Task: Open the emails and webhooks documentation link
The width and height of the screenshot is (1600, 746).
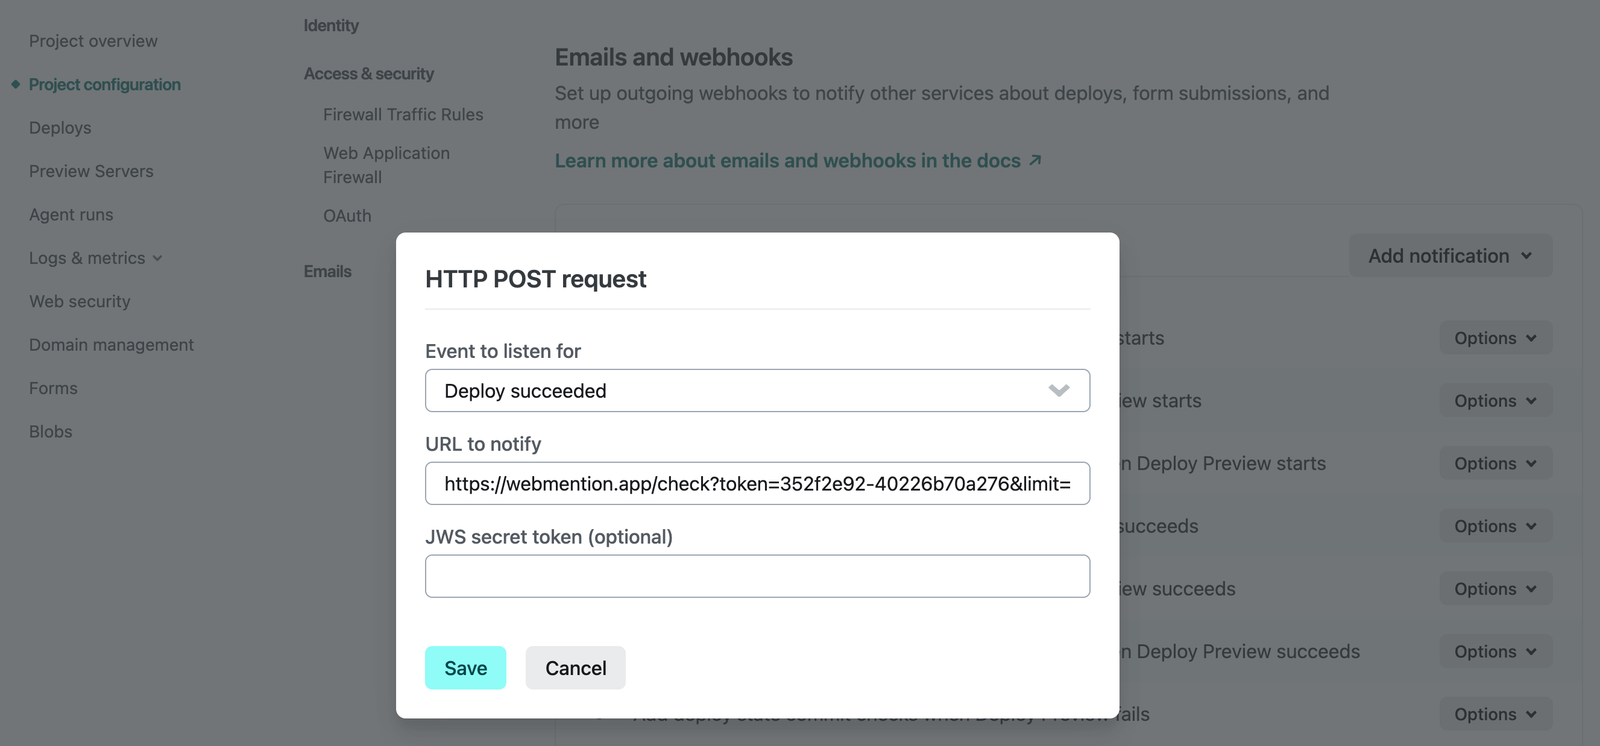Action: pyautogui.click(x=786, y=160)
